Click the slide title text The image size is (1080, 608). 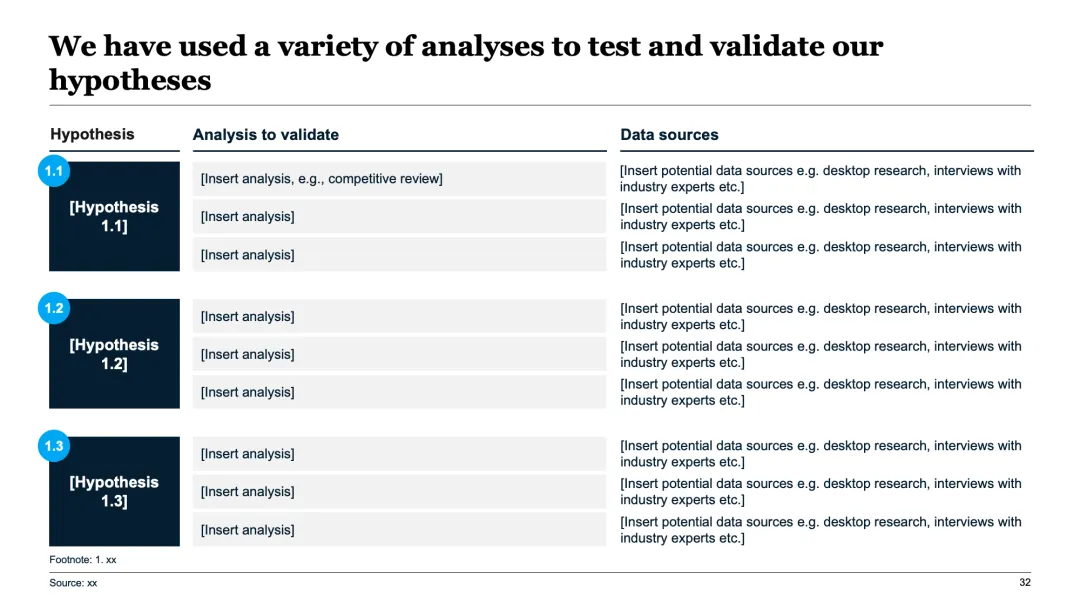click(466, 62)
